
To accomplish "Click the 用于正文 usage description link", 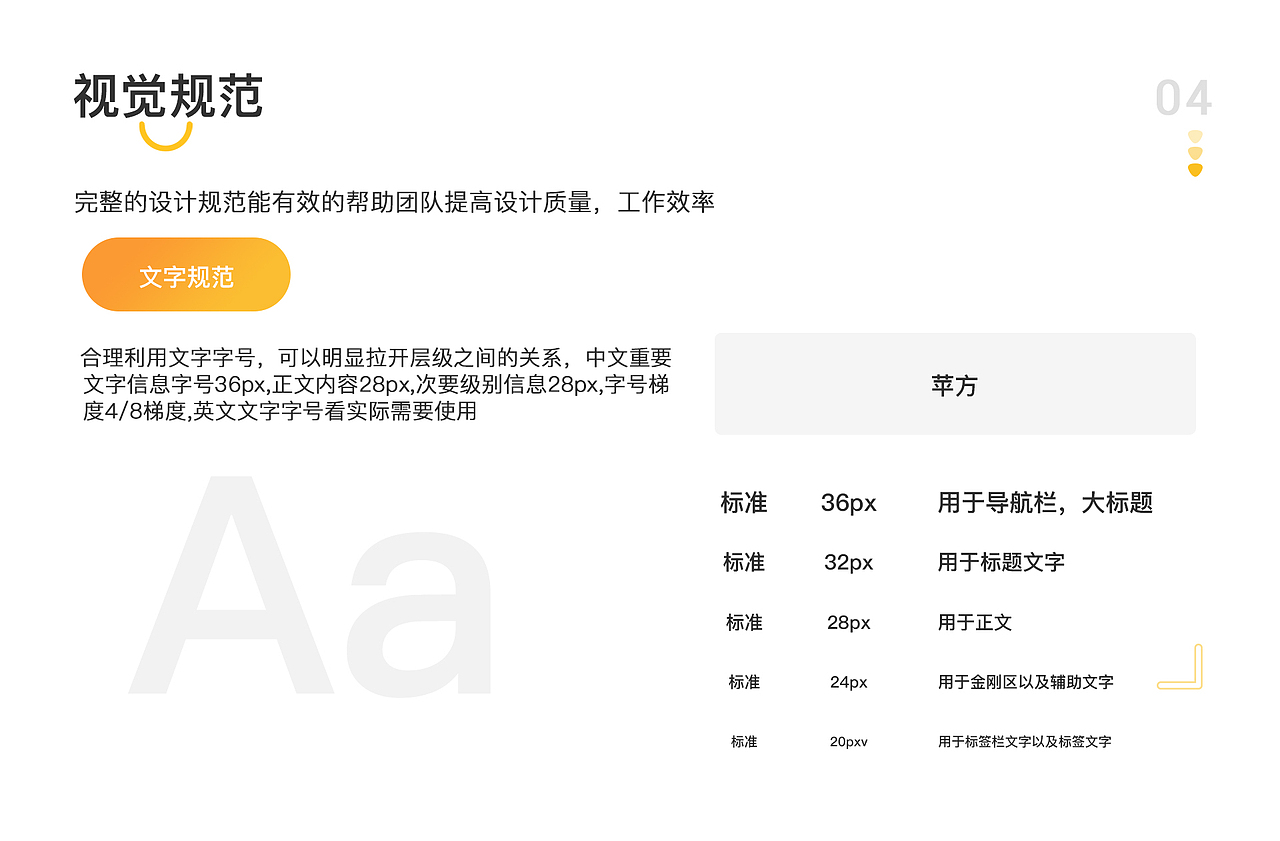I will click(974, 622).
